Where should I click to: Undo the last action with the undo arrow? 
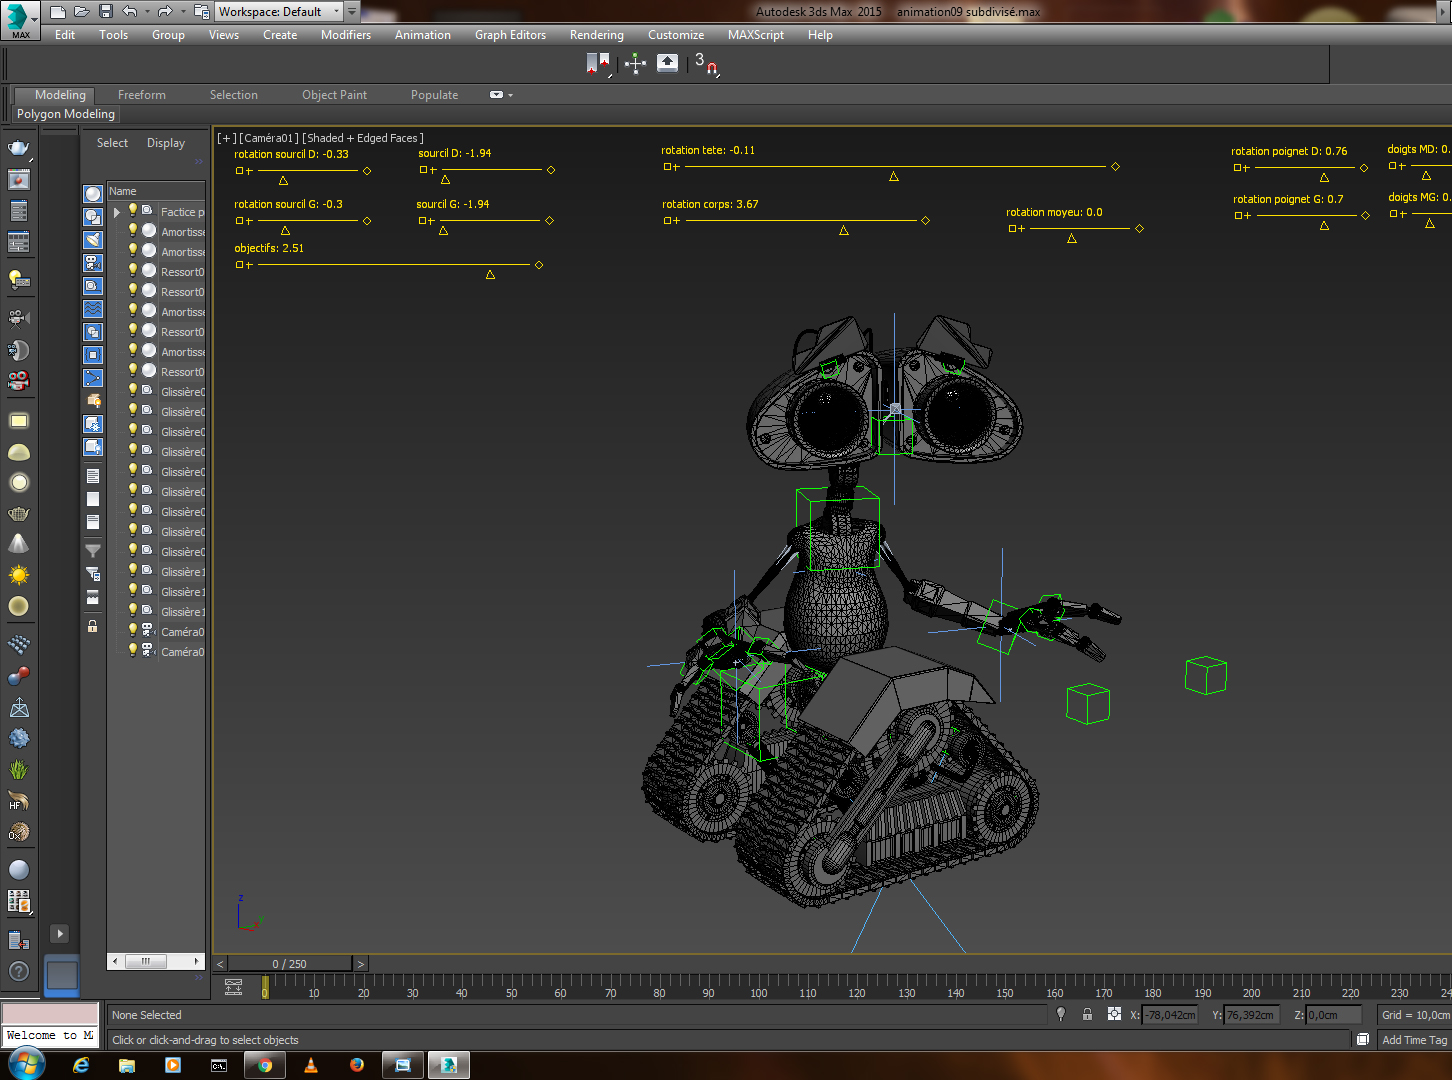pyautogui.click(x=129, y=12)
